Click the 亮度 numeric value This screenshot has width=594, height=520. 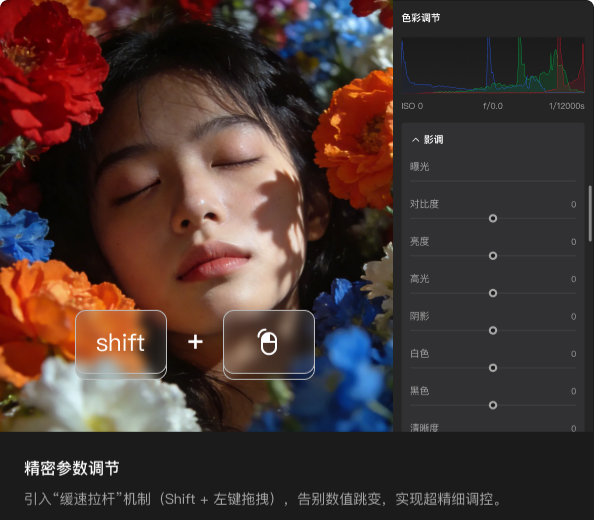coord(574,242)
